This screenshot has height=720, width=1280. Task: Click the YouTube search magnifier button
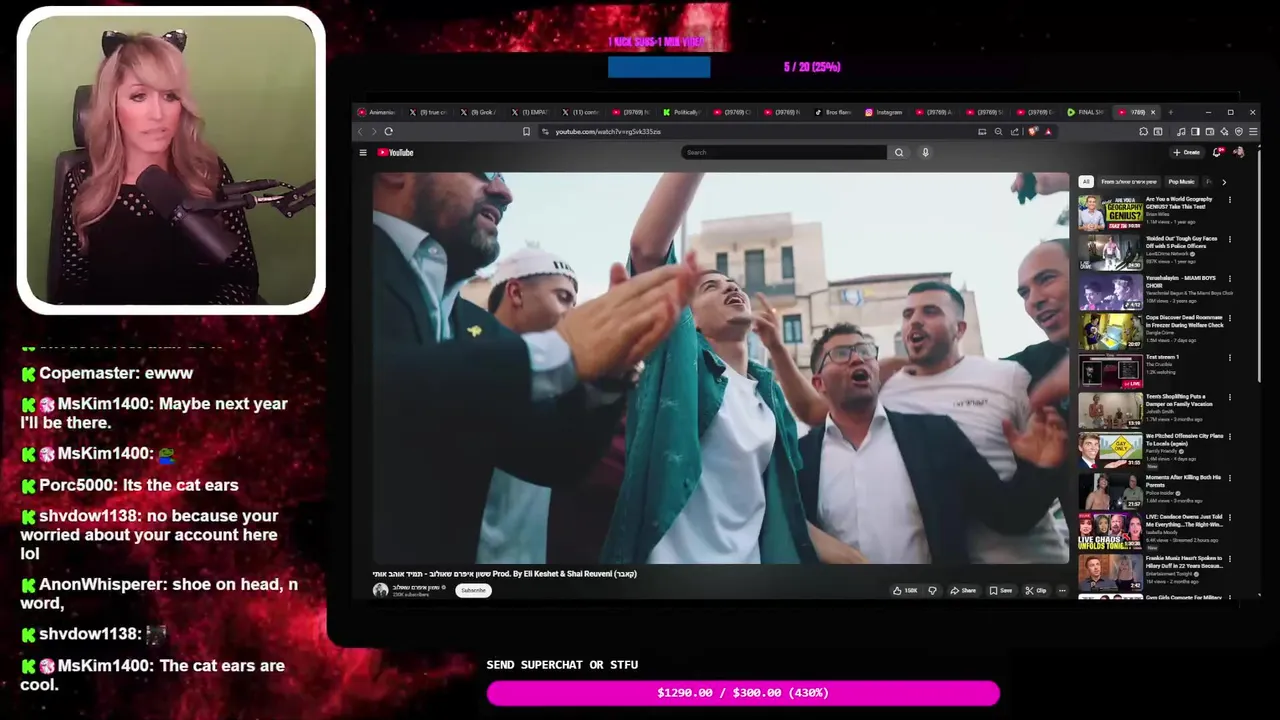coord(899,153)
